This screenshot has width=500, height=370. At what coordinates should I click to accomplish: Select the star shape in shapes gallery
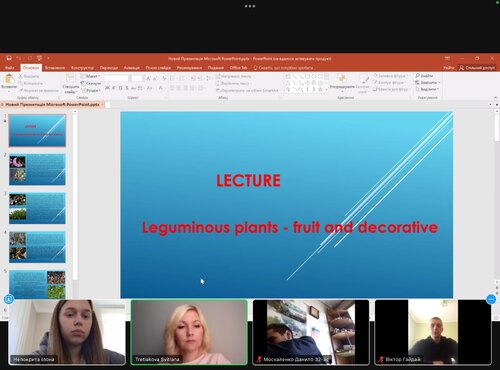(x=320, y=90)
